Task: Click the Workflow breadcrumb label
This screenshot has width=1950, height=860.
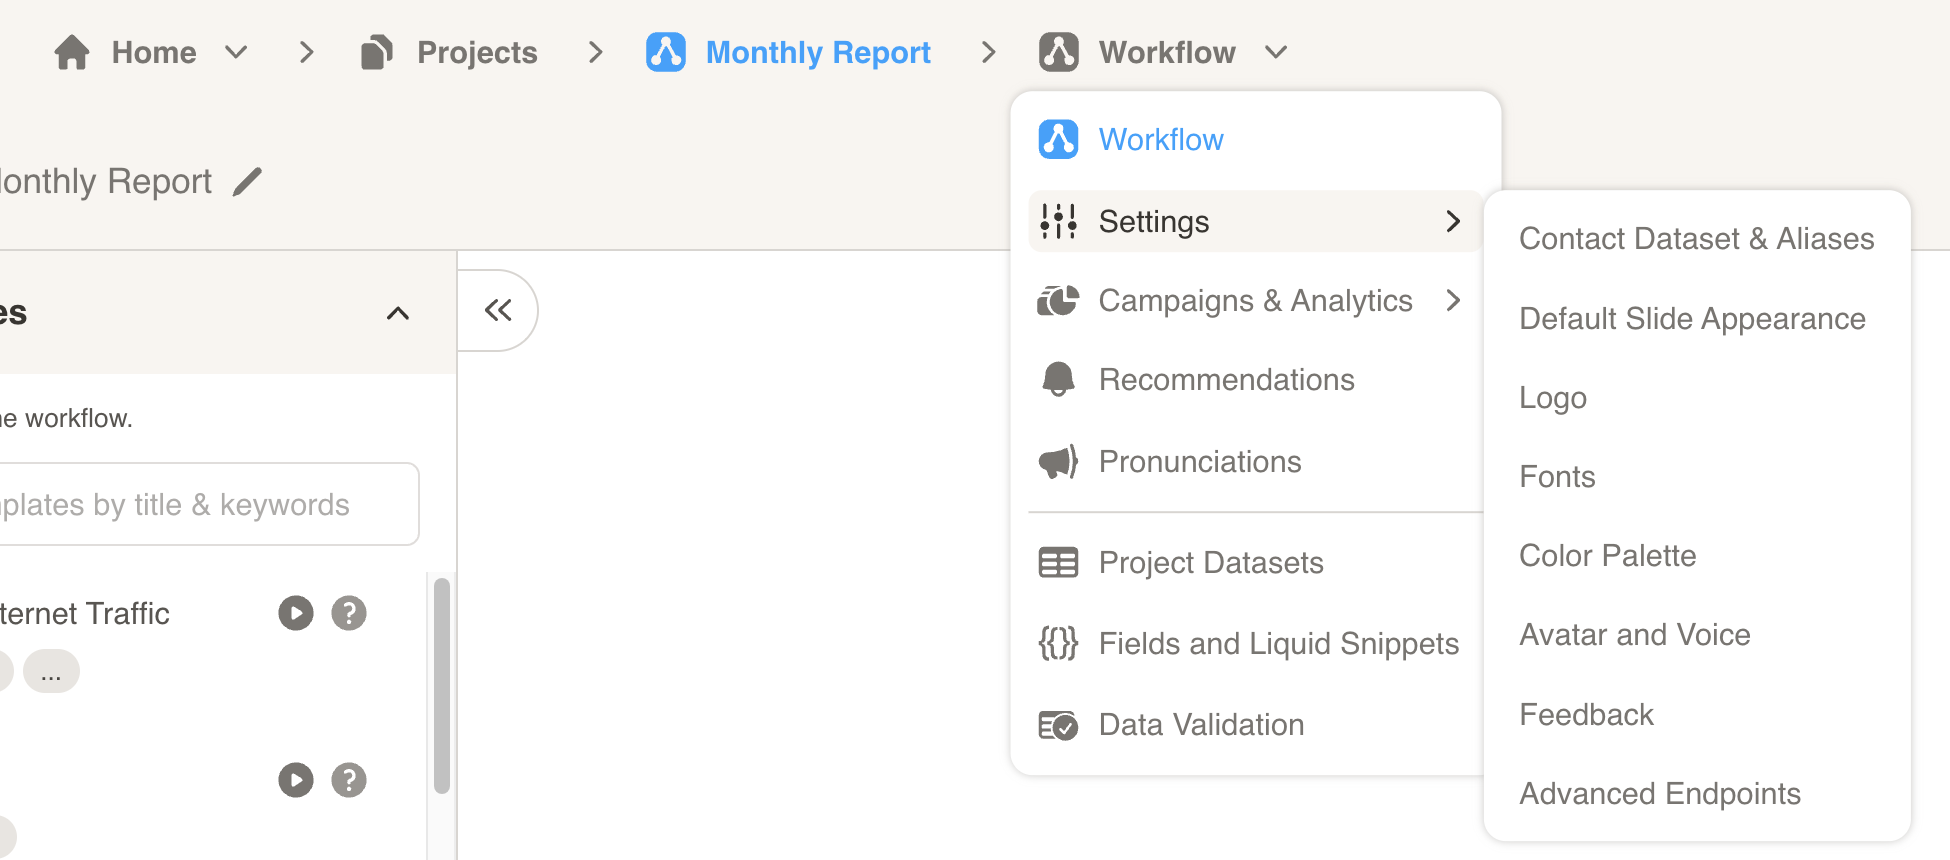Action: point(1167,52)
